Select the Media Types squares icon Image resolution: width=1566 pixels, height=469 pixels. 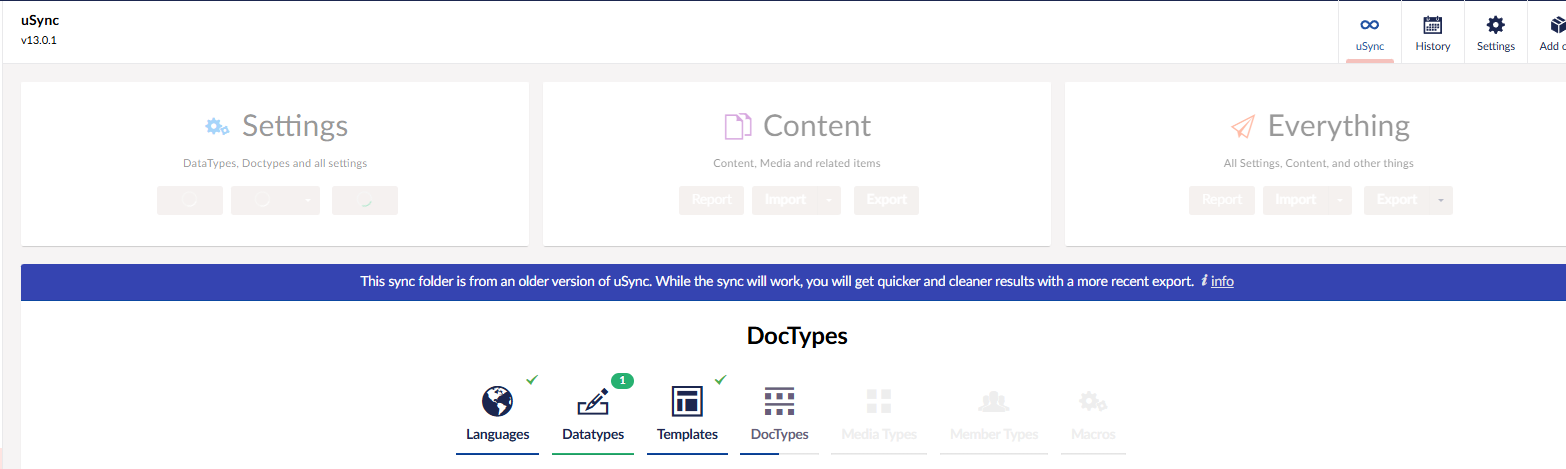coord(878,402)
